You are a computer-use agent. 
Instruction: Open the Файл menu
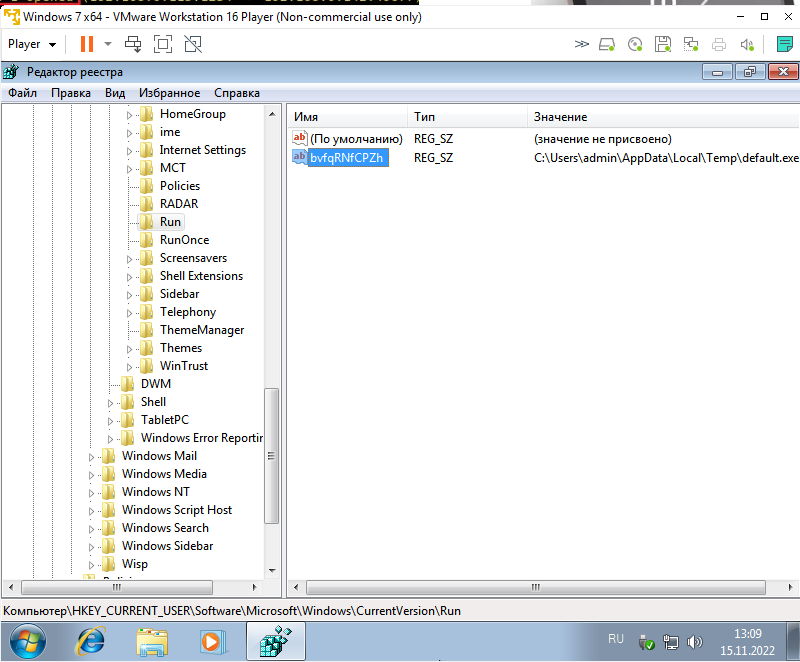(22, 93)
